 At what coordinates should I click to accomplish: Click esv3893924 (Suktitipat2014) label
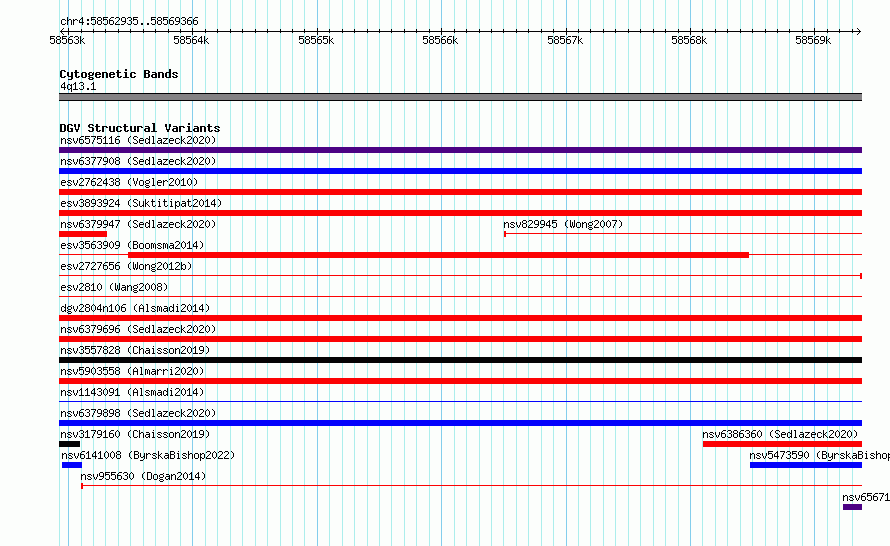click(x=141, y=203)
